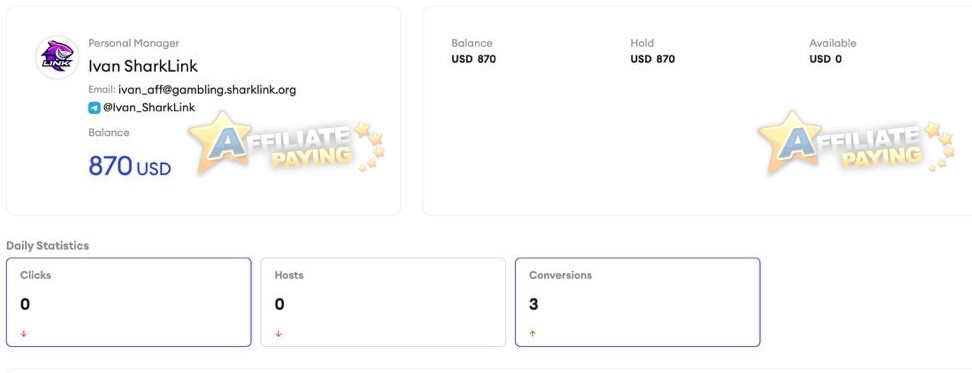Click the Affiliate Paying star logo in manager card
The height and width of the screenshot is (373, 972).
point(286,143)
